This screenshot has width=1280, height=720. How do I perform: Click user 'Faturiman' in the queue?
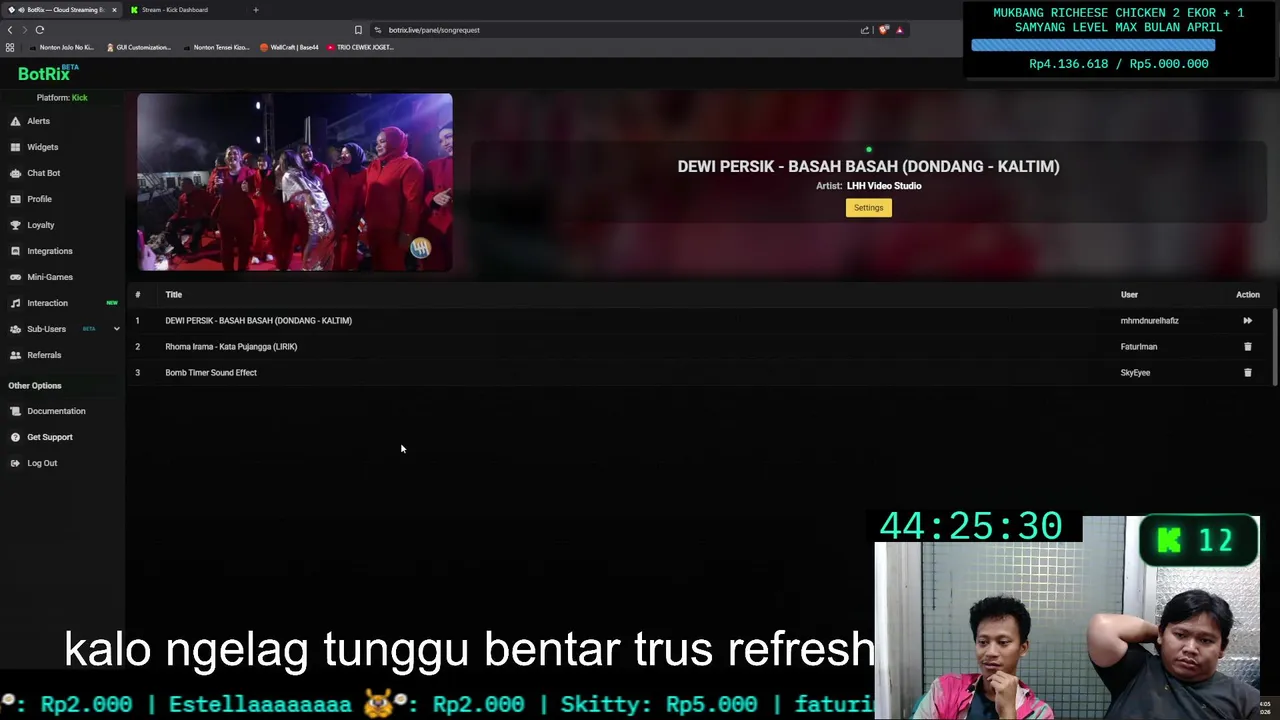click(1138, 347)
